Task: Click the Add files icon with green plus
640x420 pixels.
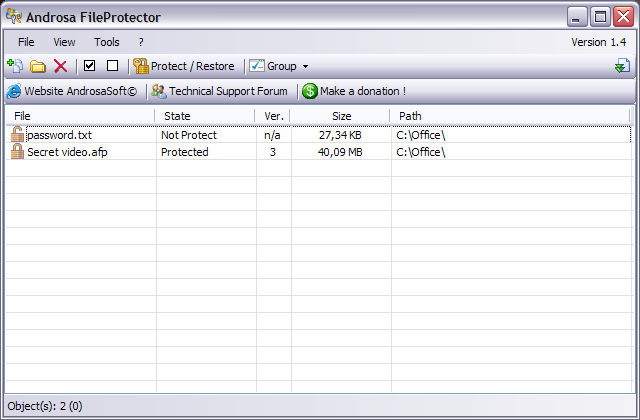Action: 16,66
